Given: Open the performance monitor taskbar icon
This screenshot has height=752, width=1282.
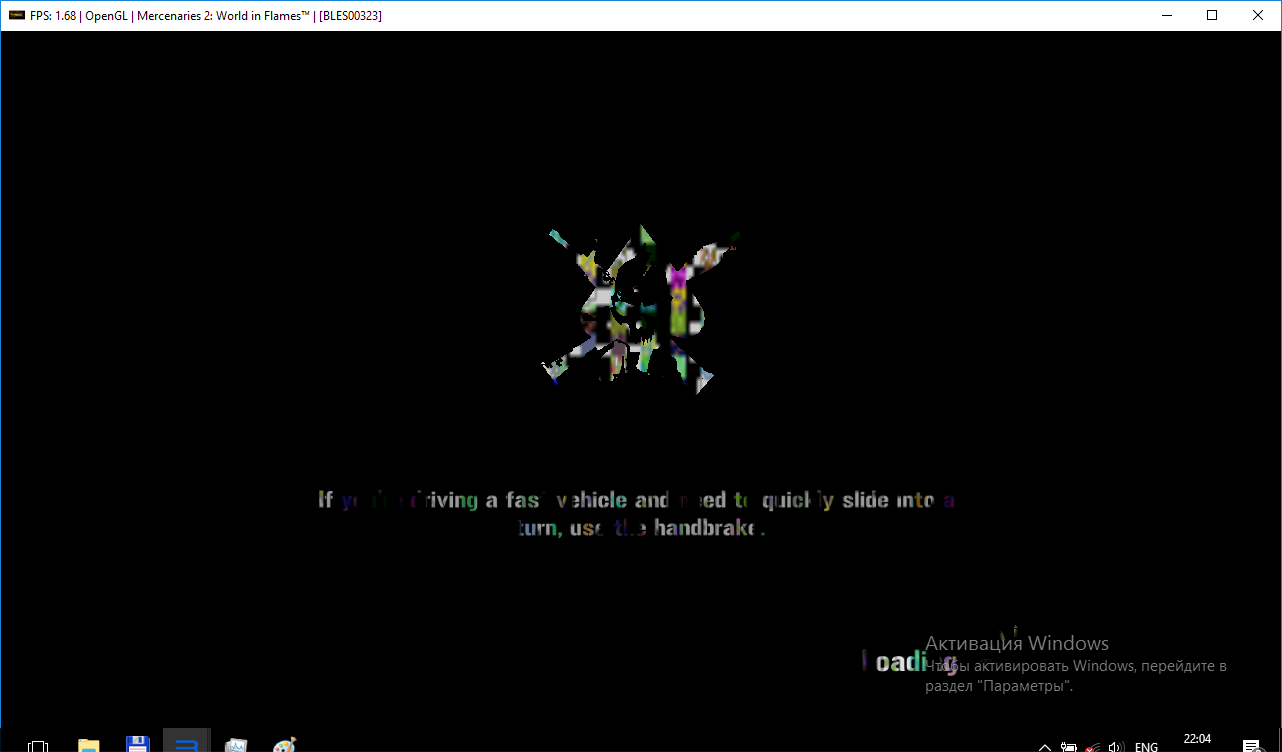Looking at the screenshot, I should tap(236, 744).
